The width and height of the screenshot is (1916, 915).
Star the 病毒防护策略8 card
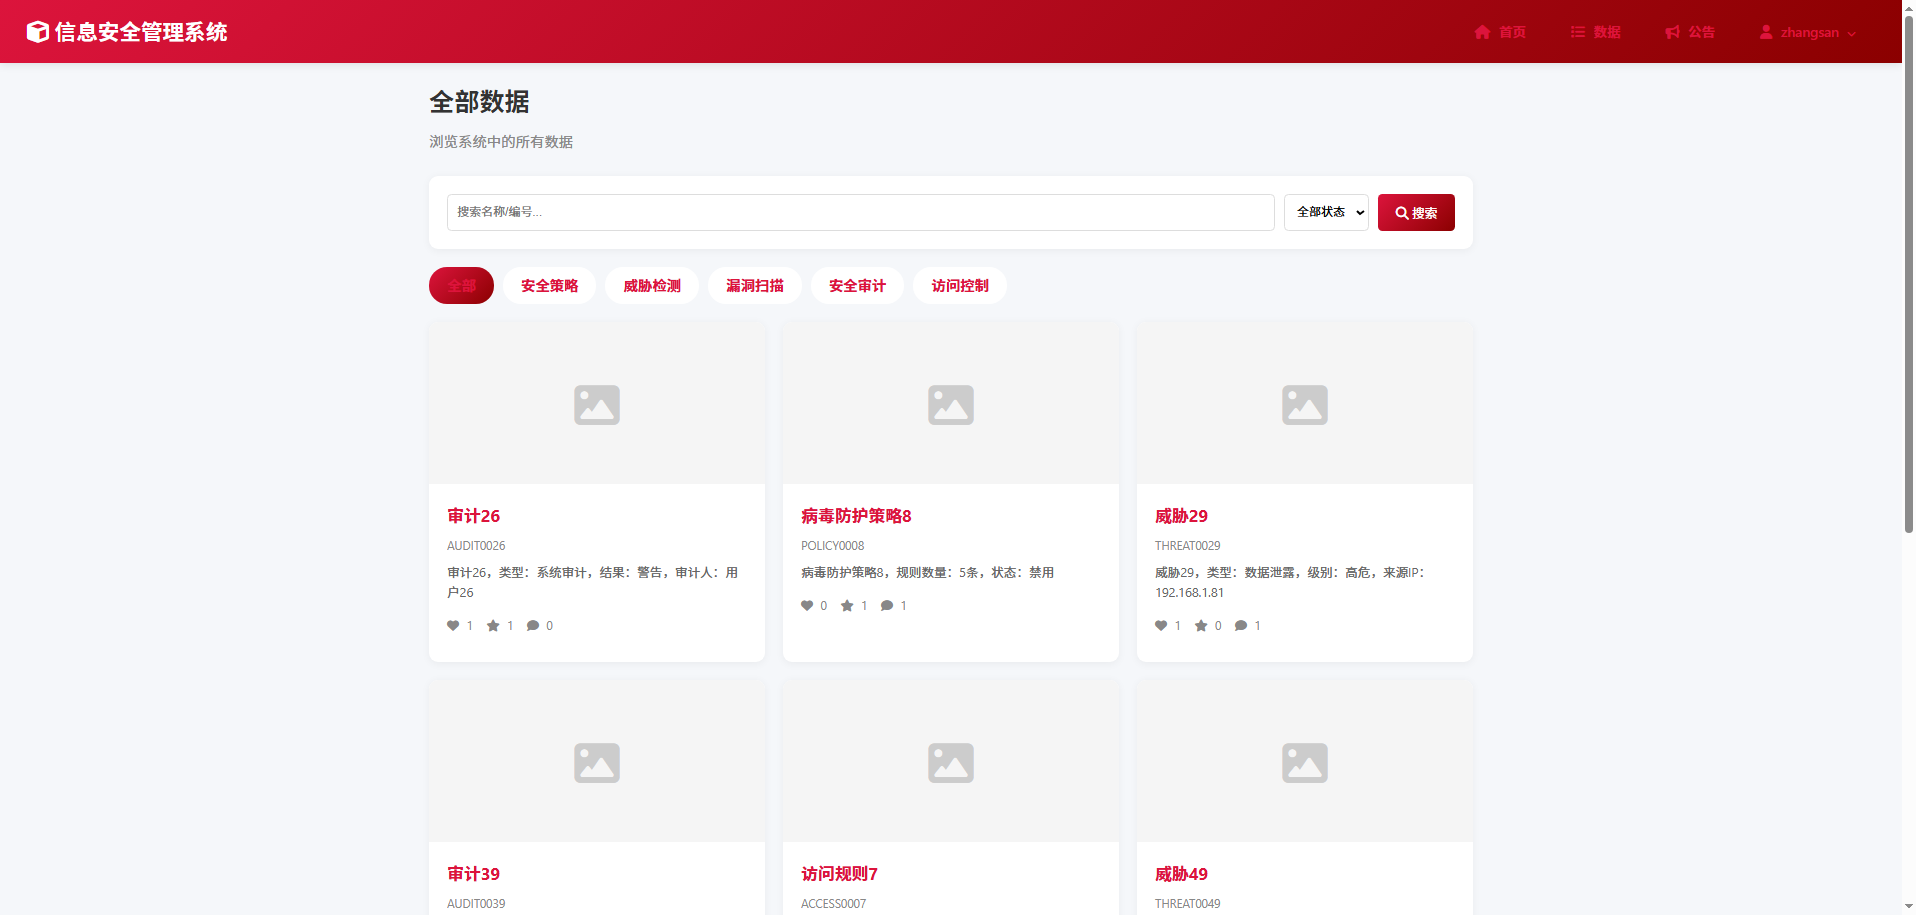click(847, 606)
